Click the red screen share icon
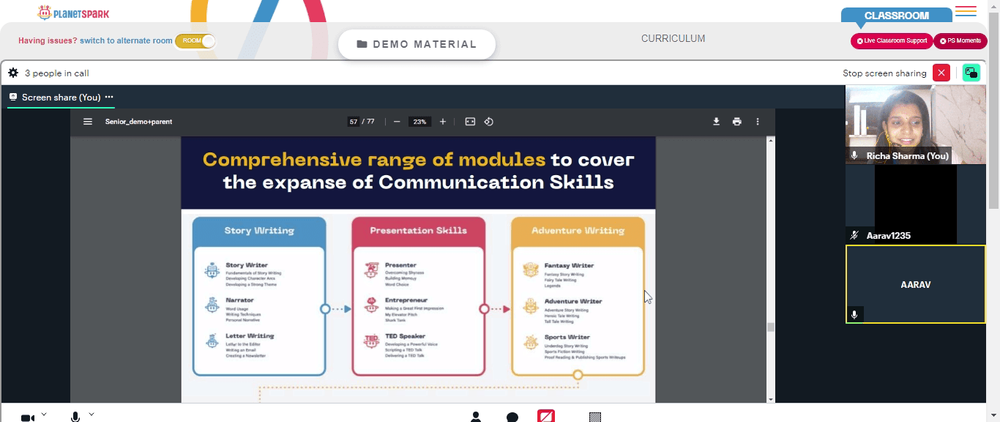1000x422 pixels. pyautogui.click(x=546, y=416)
